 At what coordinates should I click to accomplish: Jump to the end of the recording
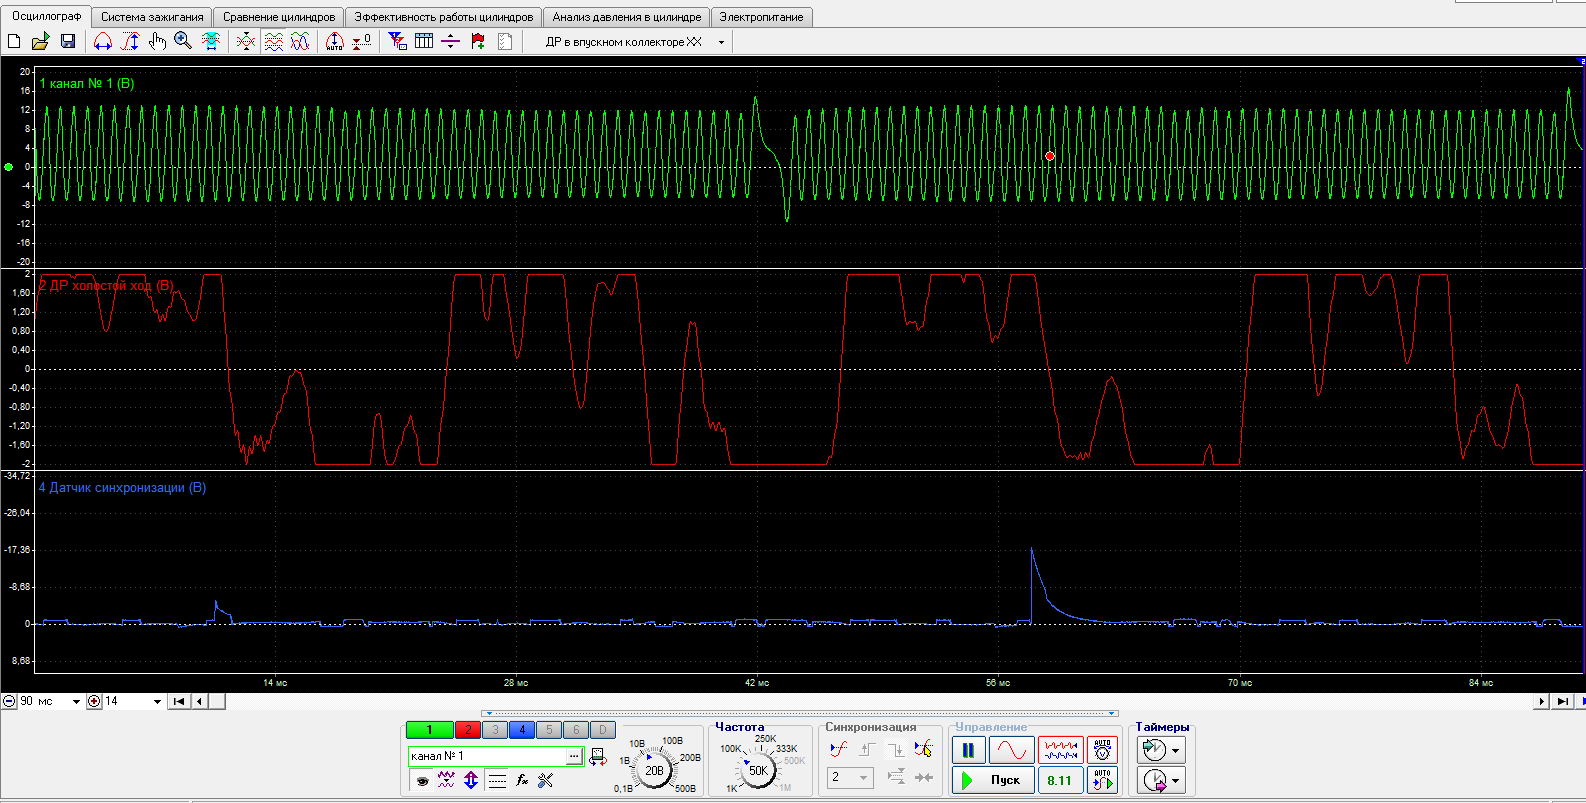click(x=1562, y=701)
